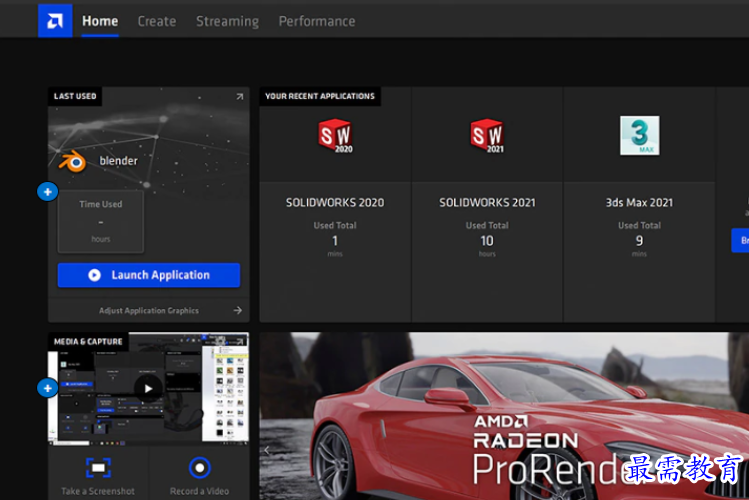The image size is (749, 500).
Task: Click the Blender application icon
Action: pos(73,161)
